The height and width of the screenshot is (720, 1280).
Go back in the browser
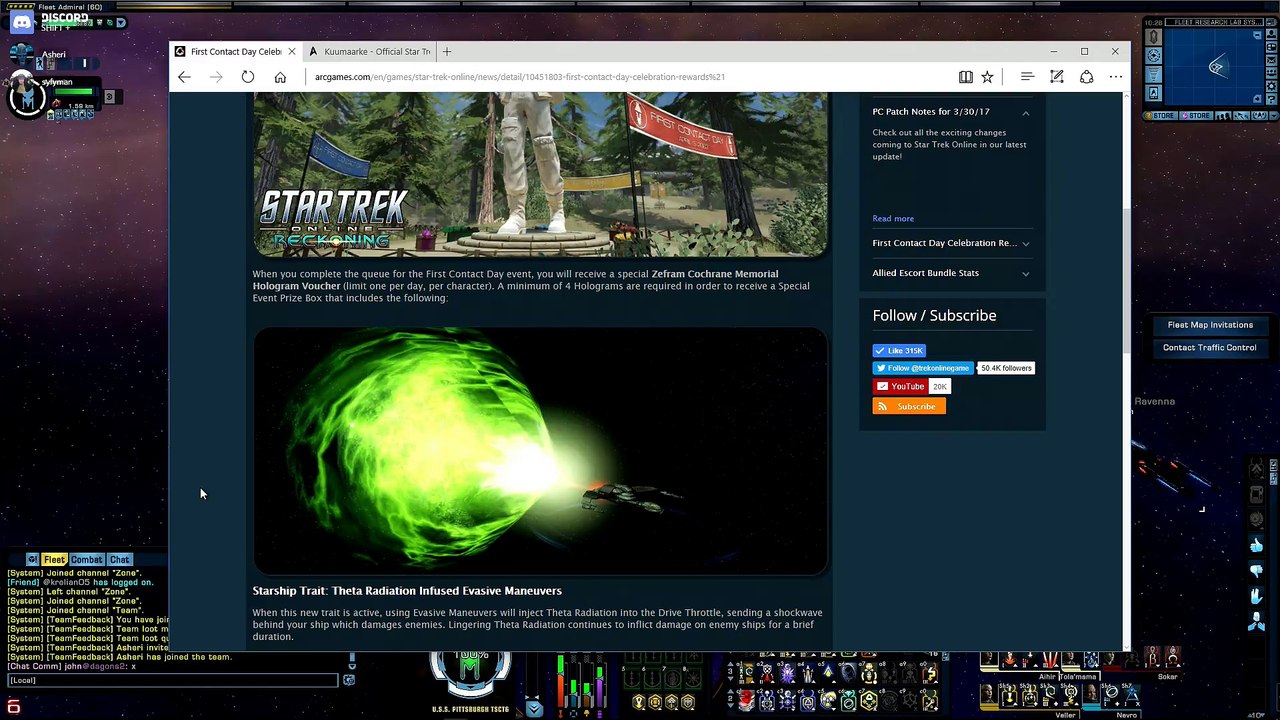(184, 77)
